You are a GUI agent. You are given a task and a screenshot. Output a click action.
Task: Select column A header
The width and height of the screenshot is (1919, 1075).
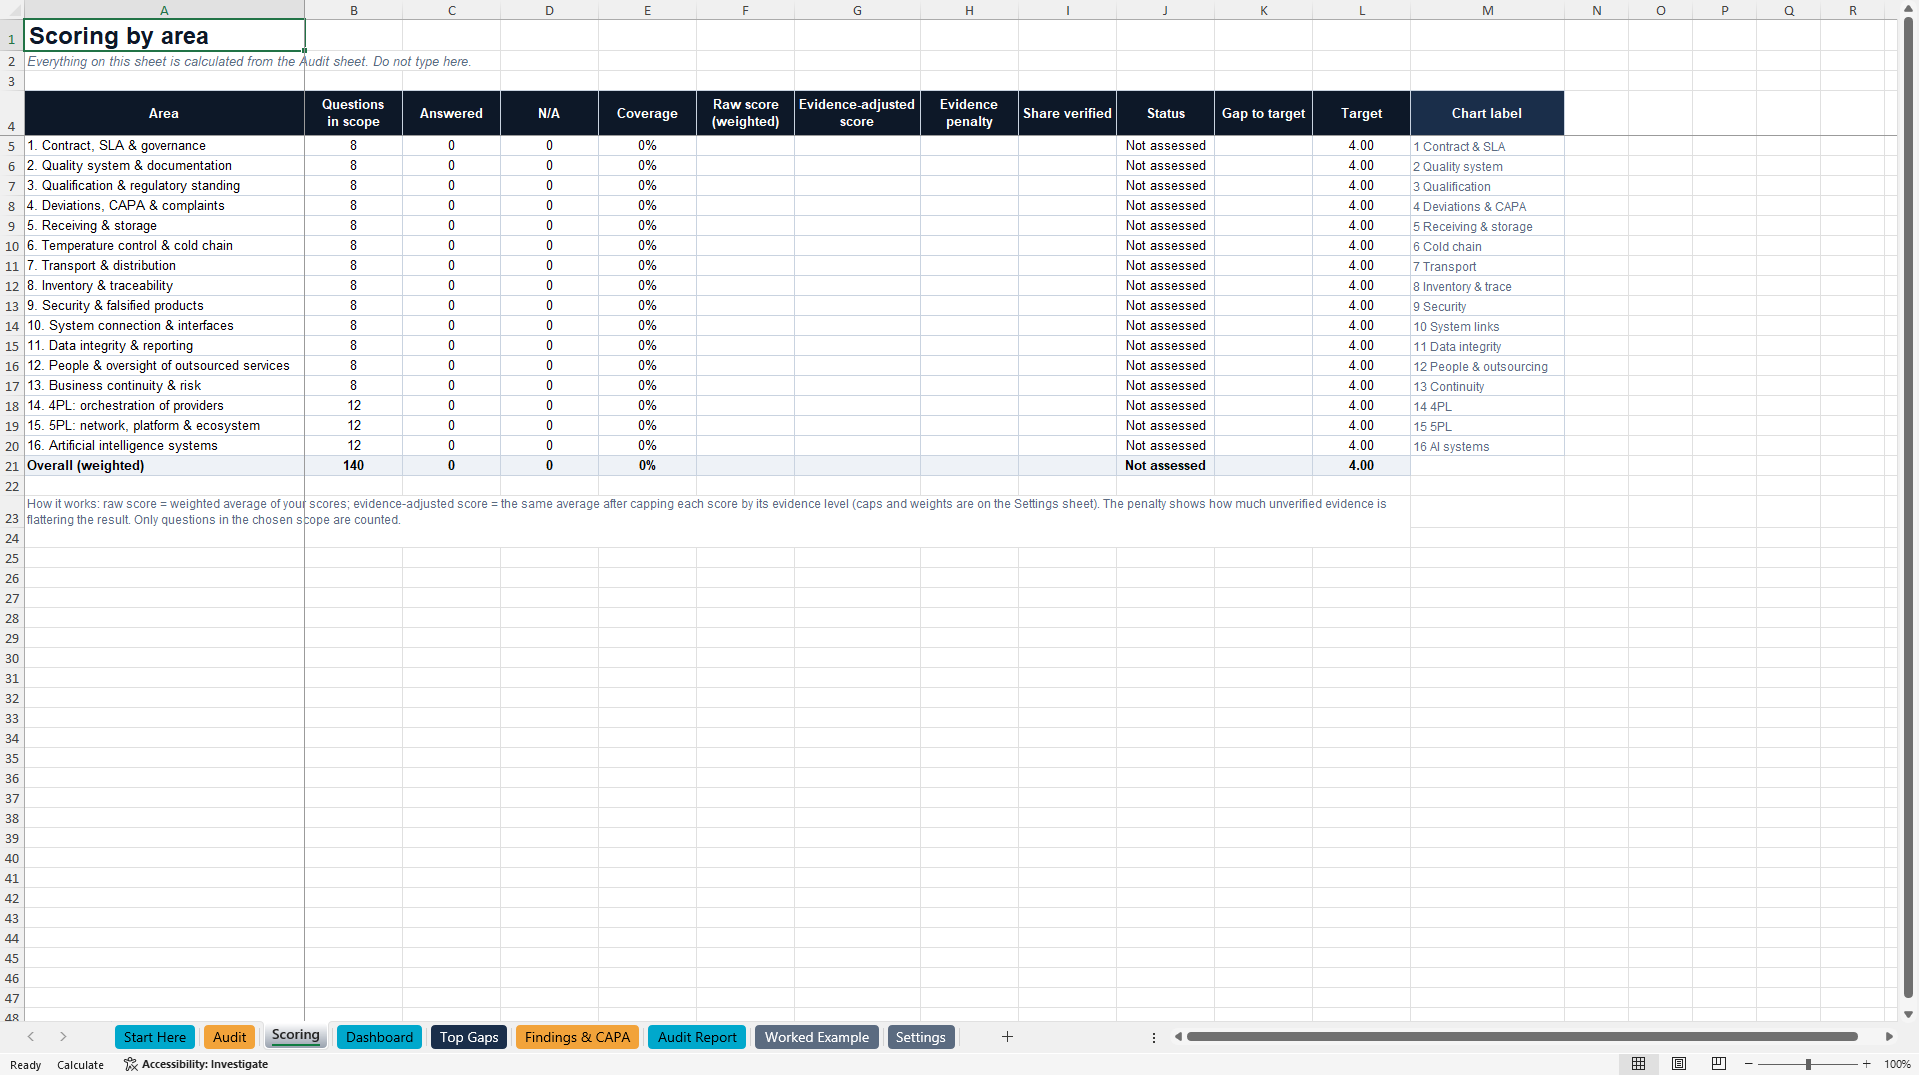[x=164, y=10]
